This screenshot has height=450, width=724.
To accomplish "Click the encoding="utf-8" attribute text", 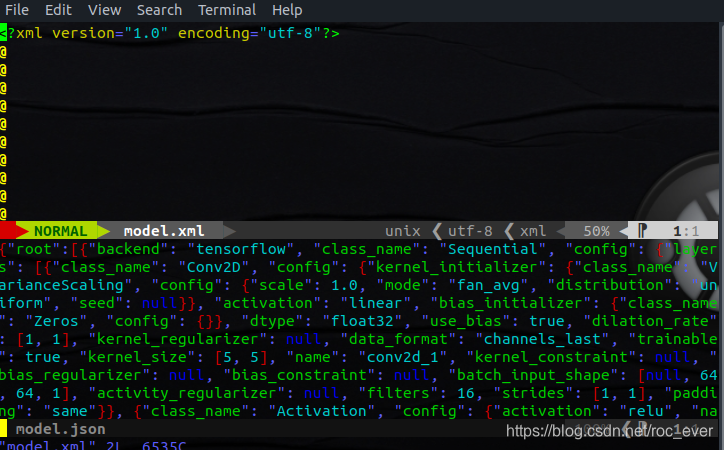I will click(250, 33).
